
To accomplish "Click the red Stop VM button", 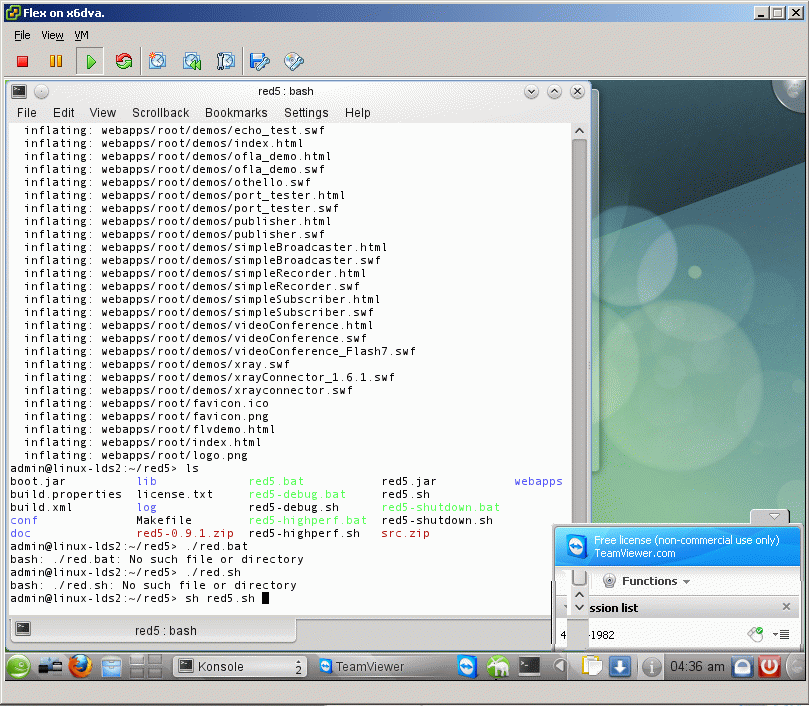I will (22, 61).
